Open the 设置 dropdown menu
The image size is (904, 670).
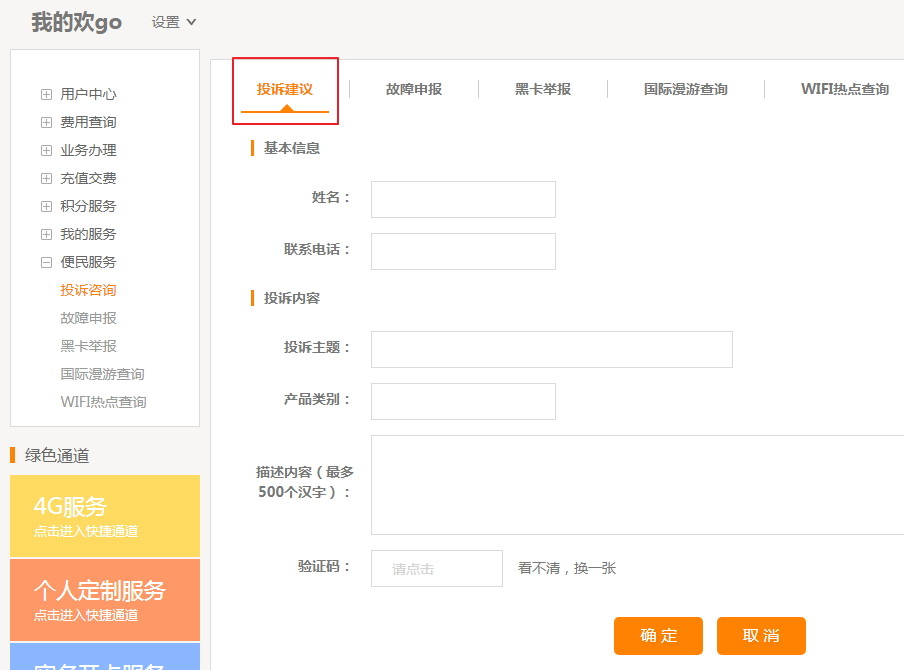174,22
